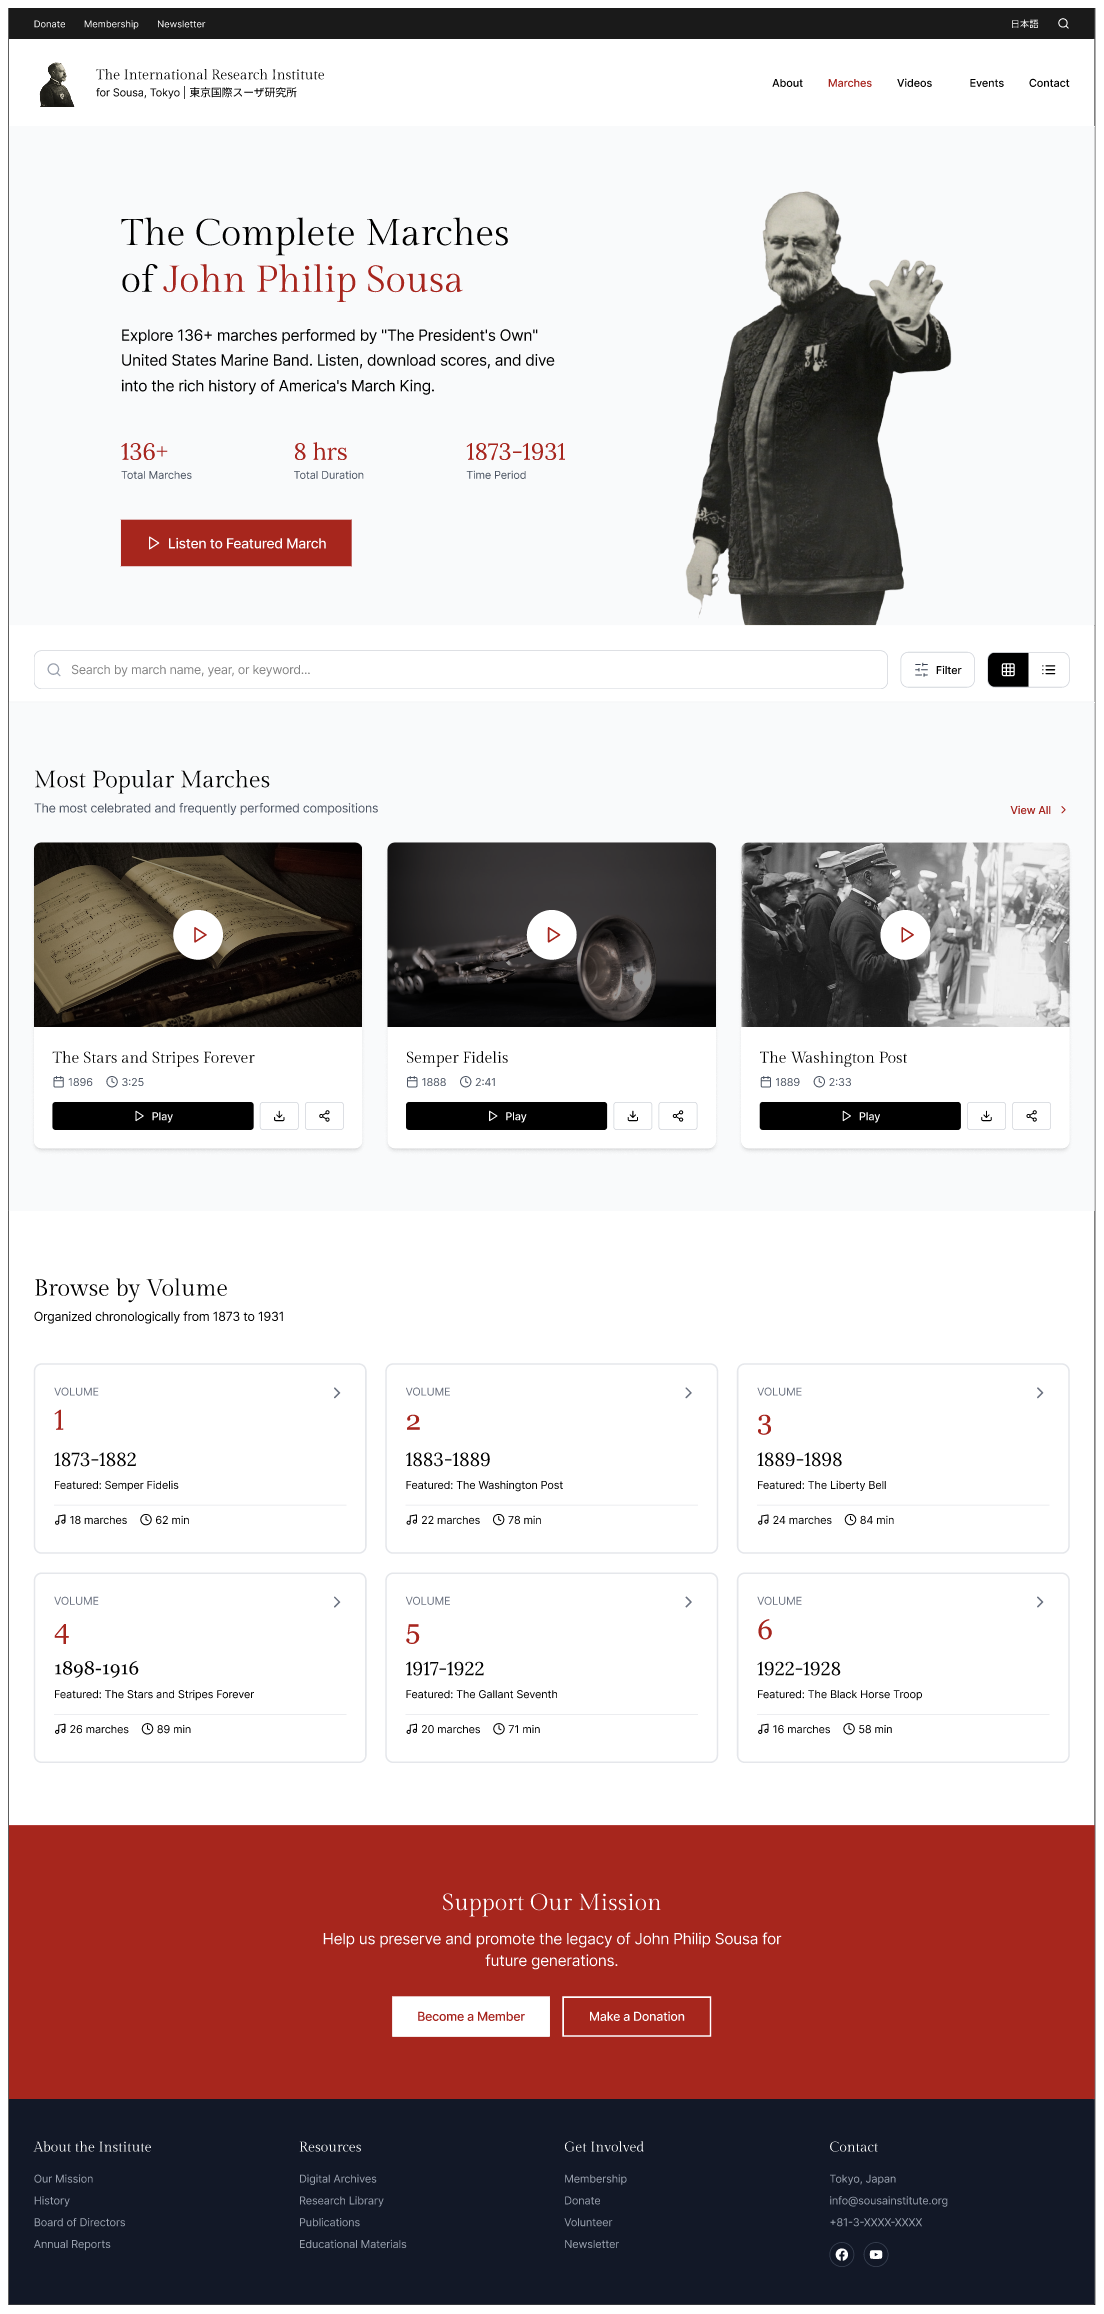Play overlay on Washington Post thumbnail
1104x2314 pixels.
click(906, 935)
